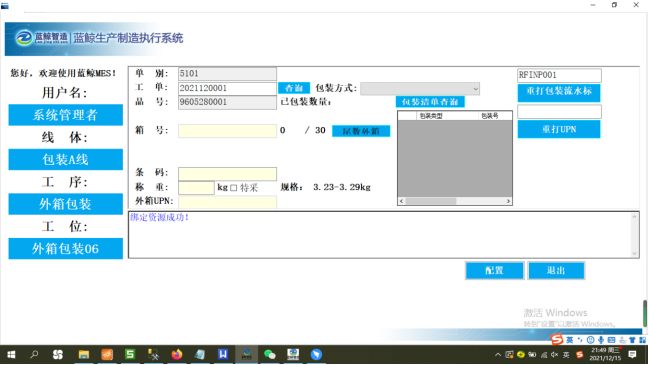
Task: Click the 退出 button
Action: [x=556, y=271]
